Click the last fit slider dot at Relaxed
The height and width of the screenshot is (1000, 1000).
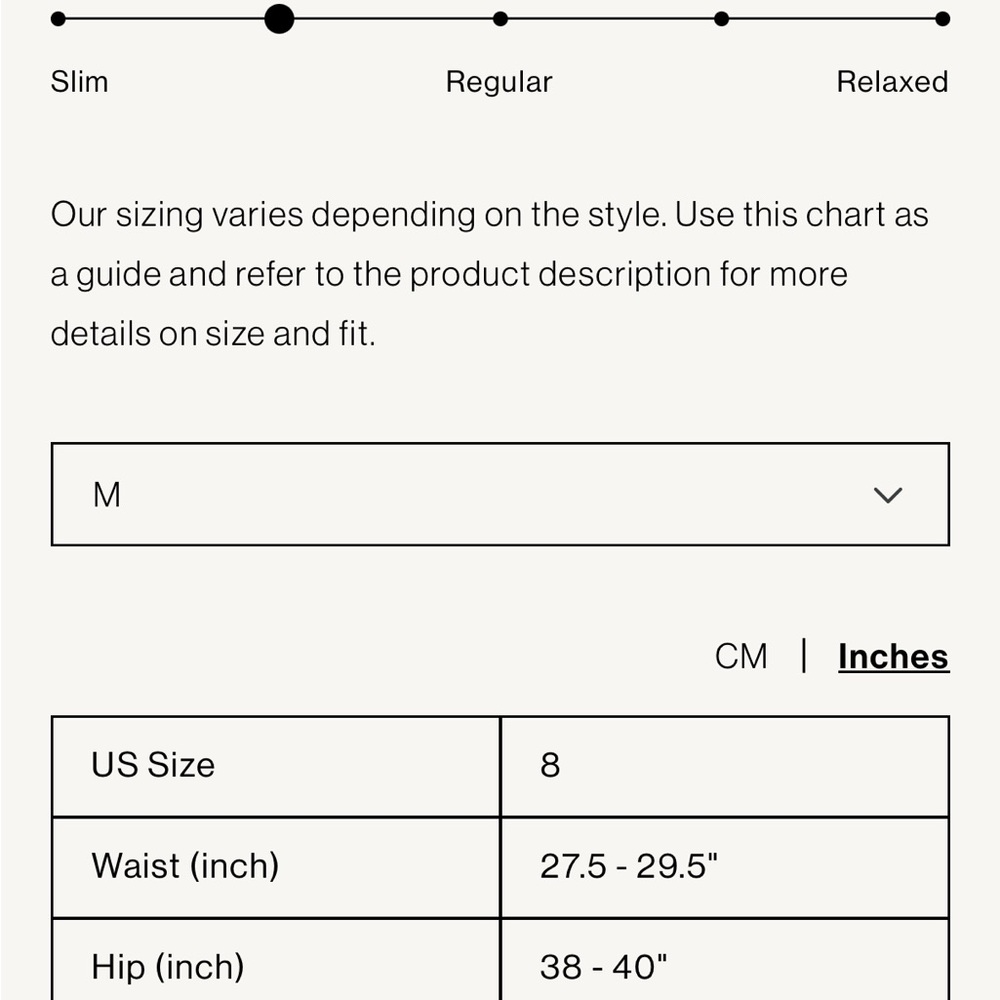942,18
